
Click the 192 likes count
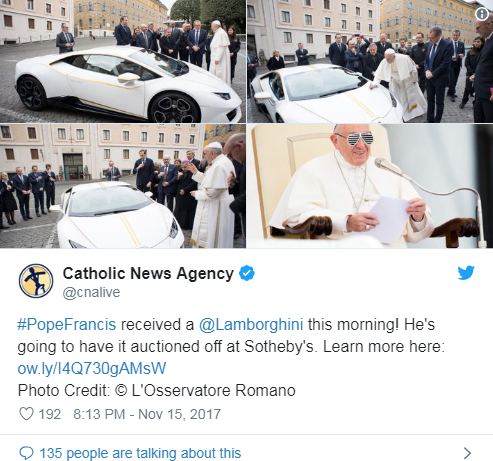pyautogui.click(x=50, y=414)
